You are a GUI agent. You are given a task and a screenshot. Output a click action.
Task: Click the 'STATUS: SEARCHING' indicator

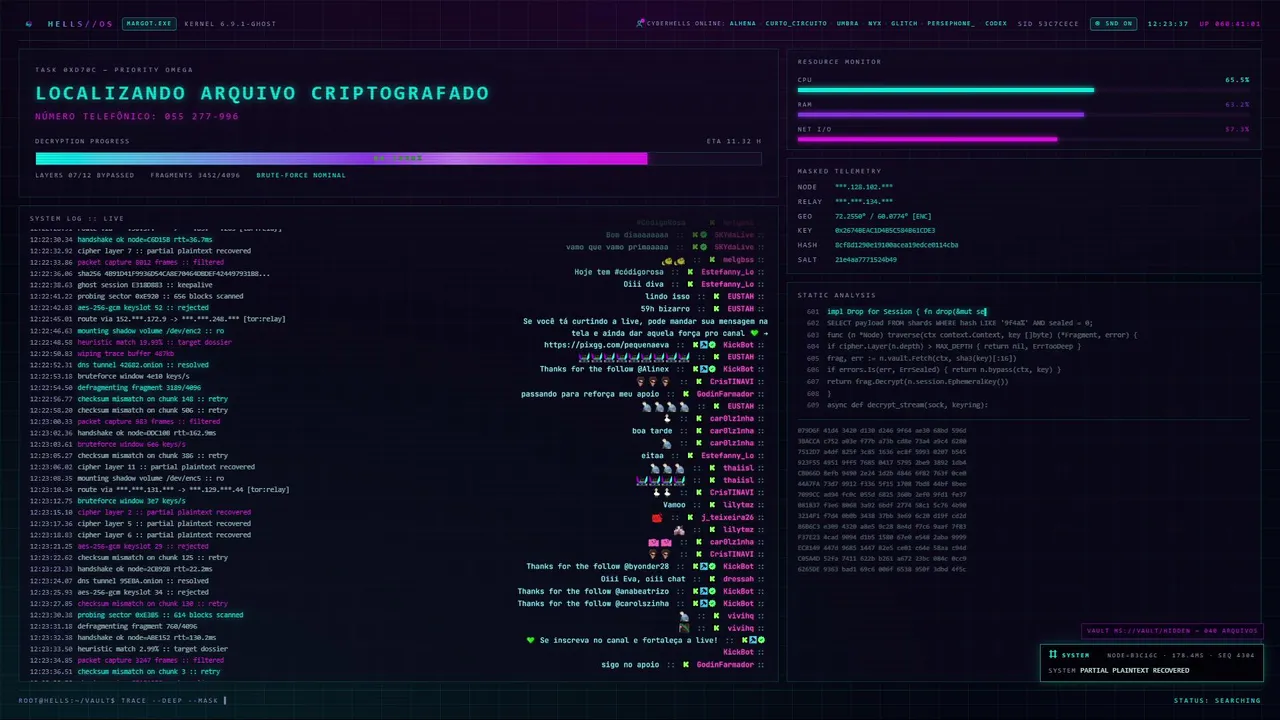(1217, 700)
